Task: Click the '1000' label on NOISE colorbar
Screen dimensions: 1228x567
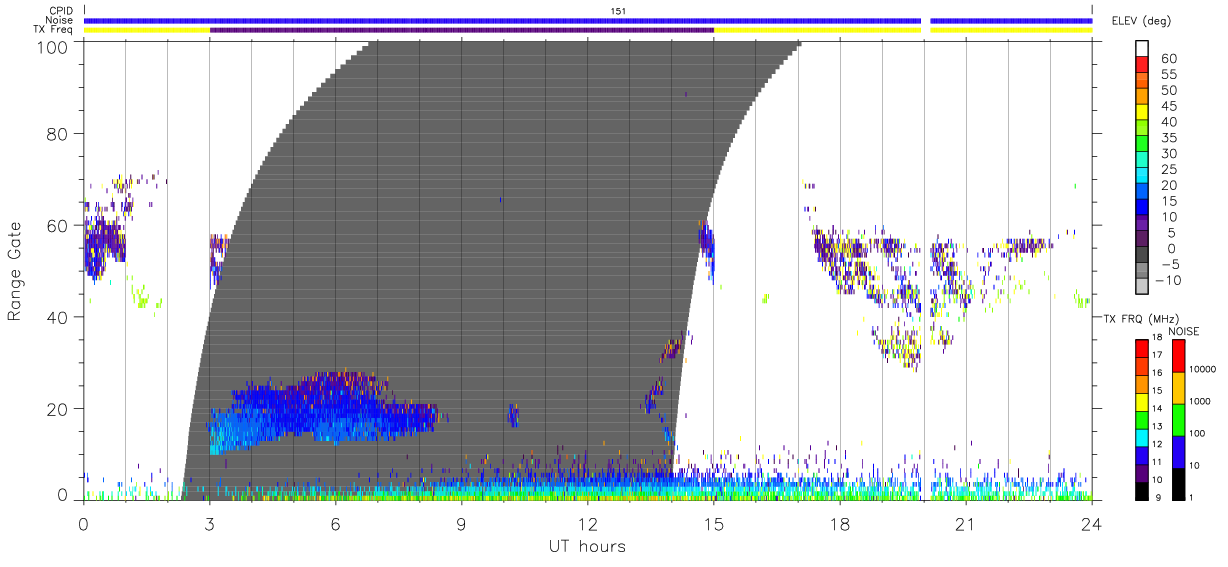Action: (1201, 402)
